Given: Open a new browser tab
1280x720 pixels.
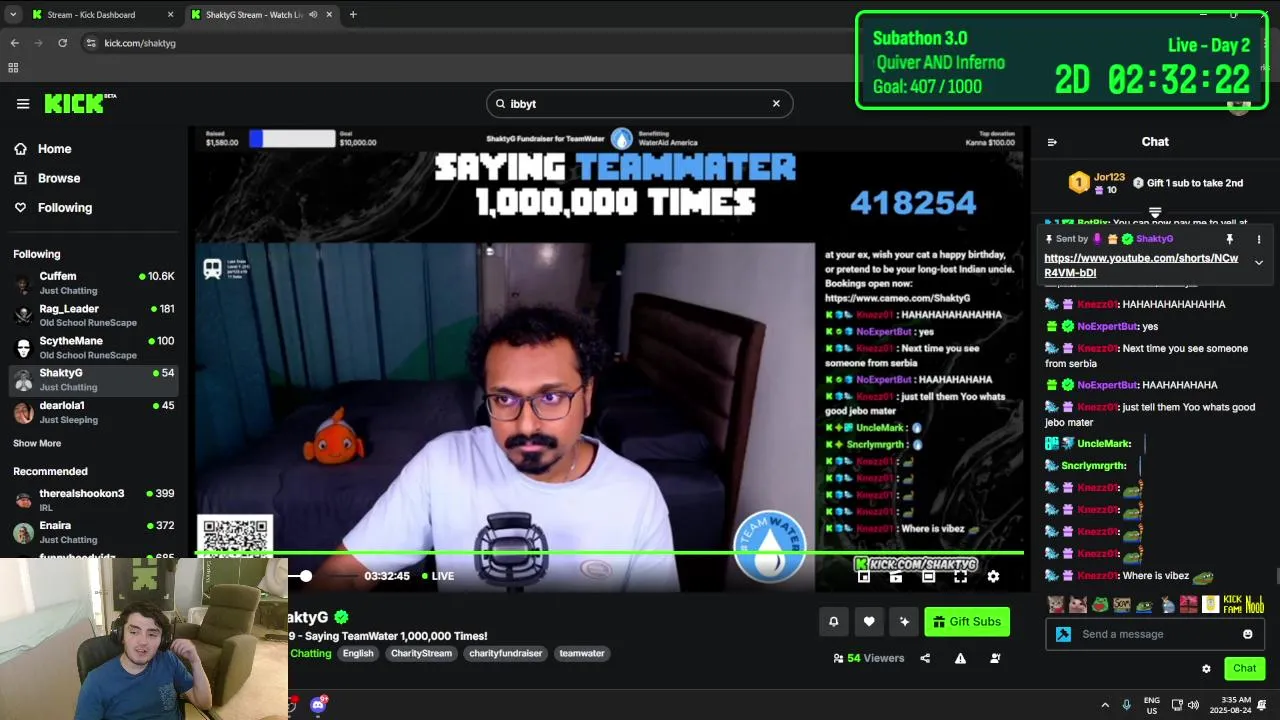Looking at the screenshot, I should [353, 15].
